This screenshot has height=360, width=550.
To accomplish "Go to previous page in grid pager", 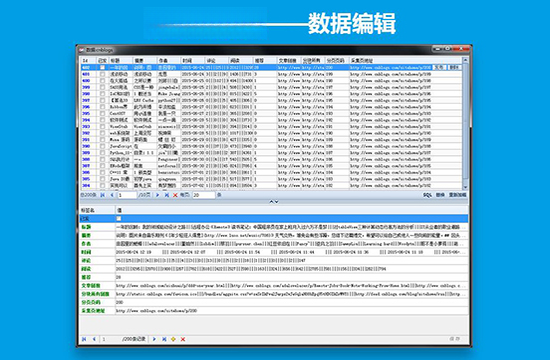I will coord(112,195).
